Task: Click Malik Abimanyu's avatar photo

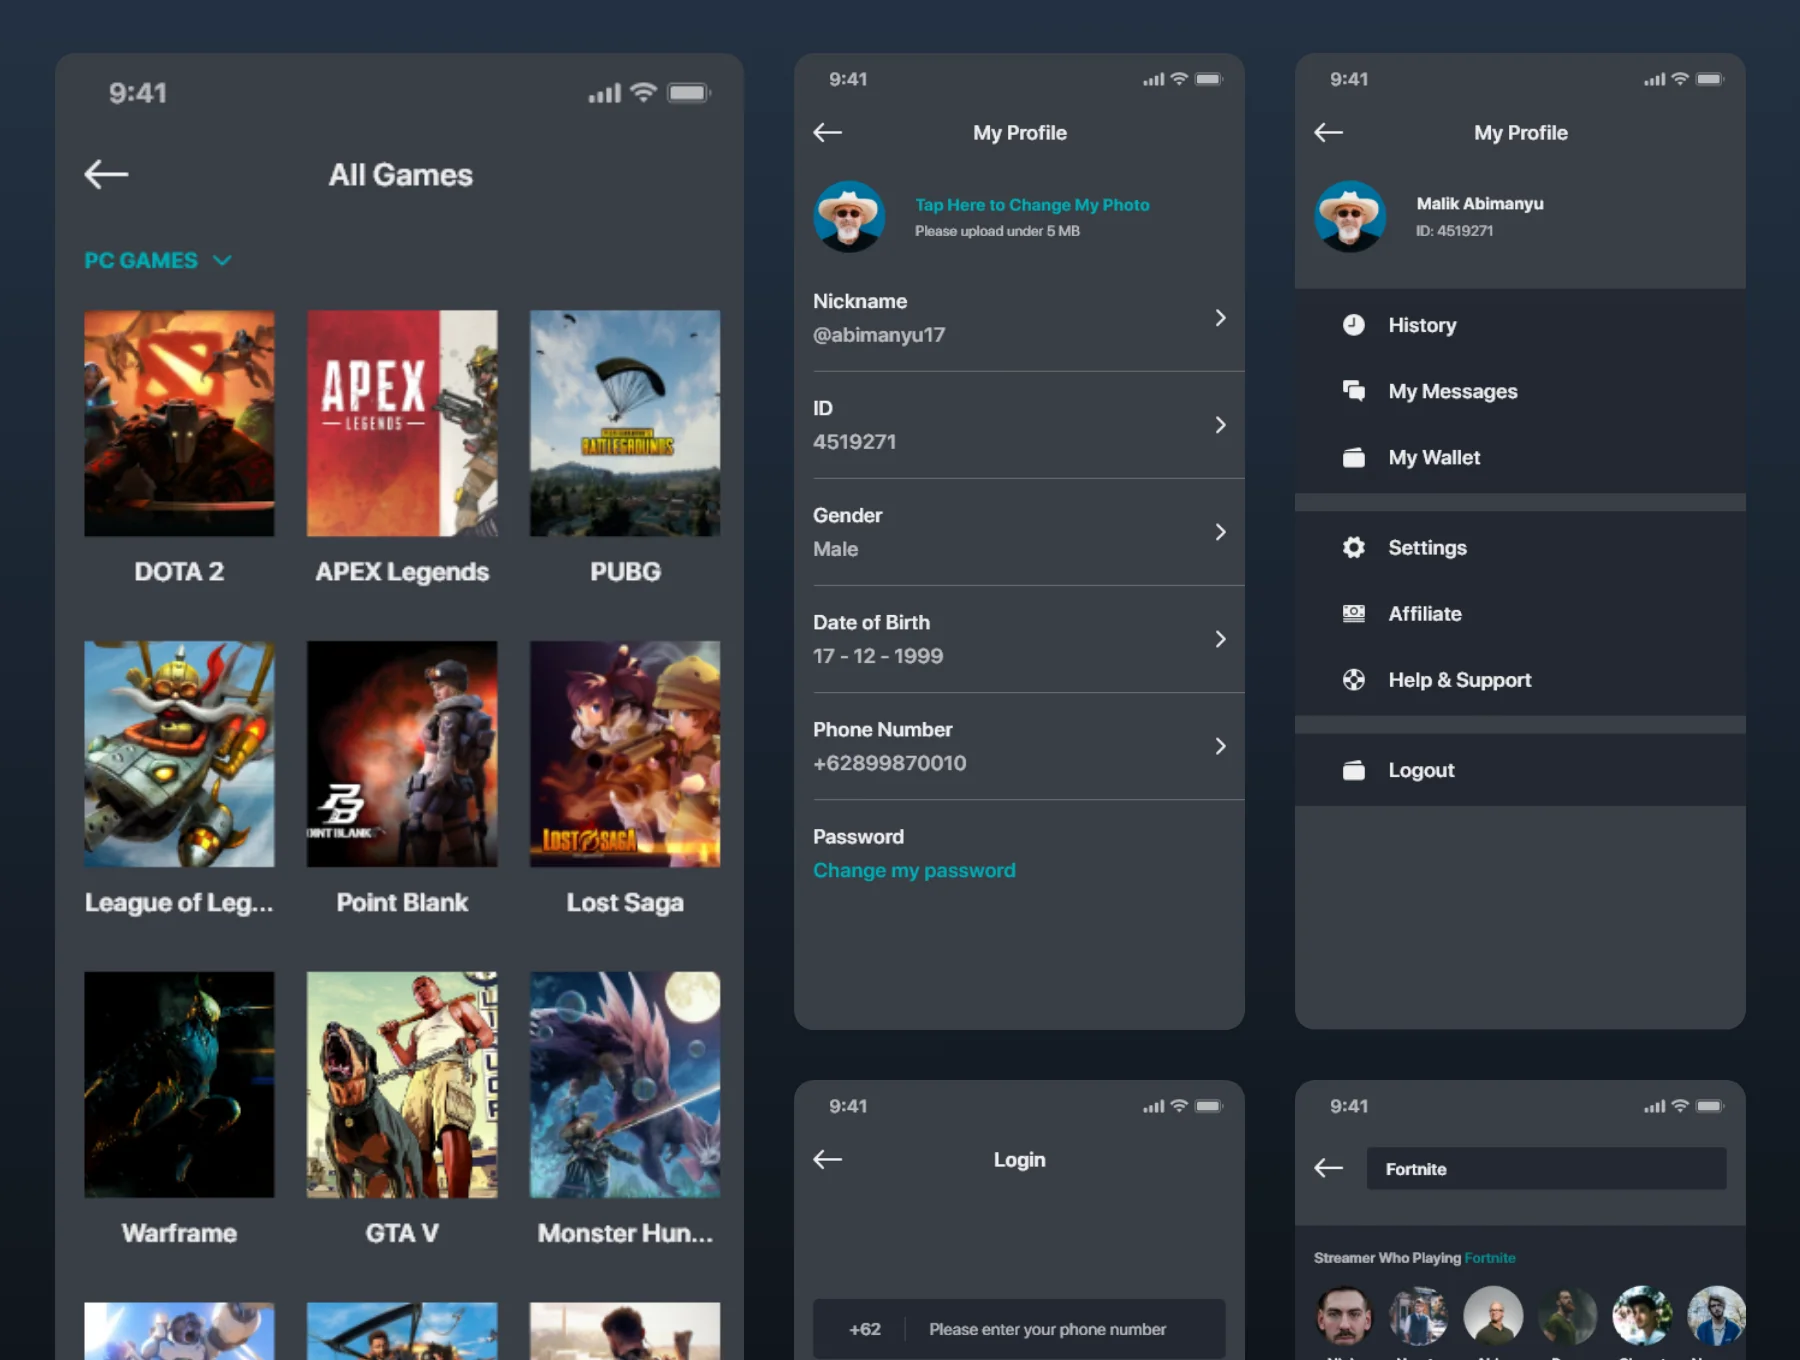Action: 1350,216
